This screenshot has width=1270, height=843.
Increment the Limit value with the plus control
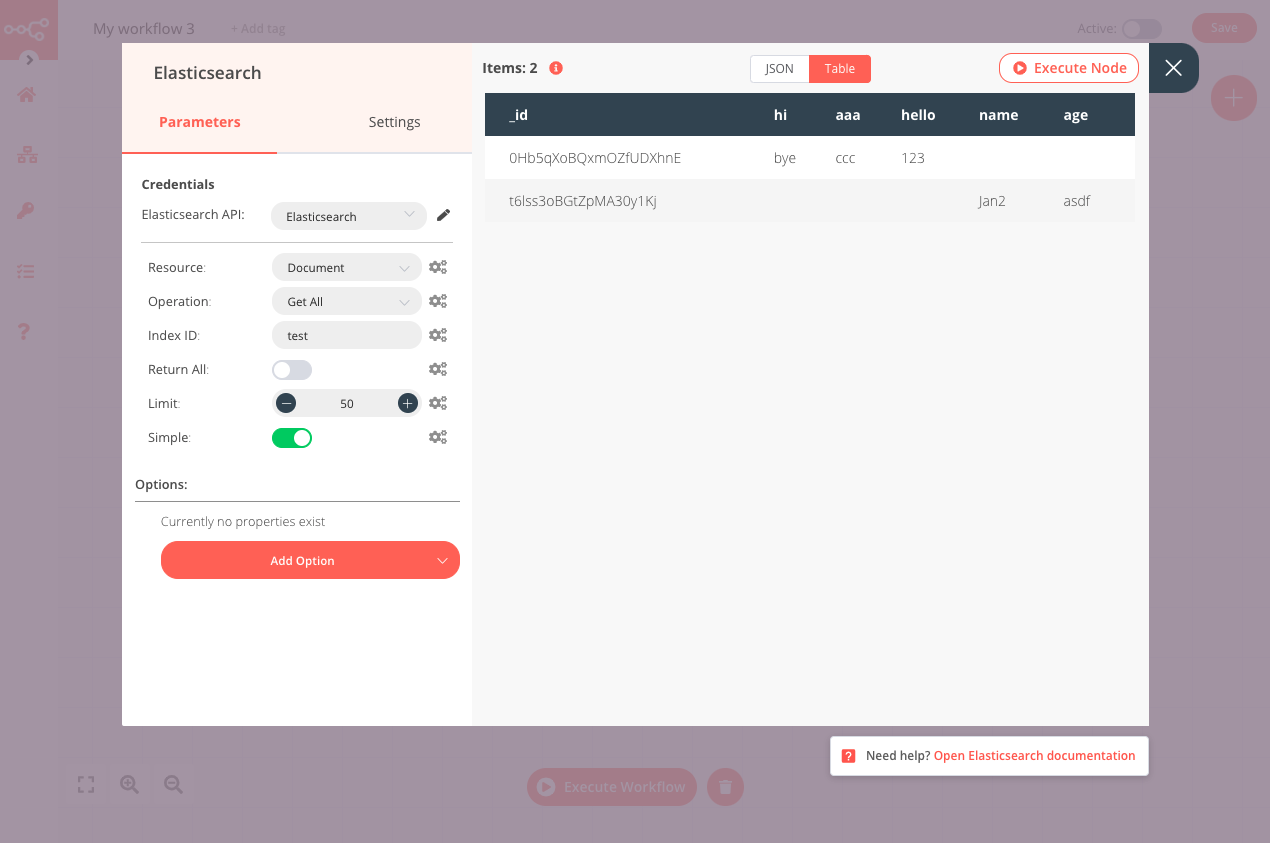click(x=407, y=403)
